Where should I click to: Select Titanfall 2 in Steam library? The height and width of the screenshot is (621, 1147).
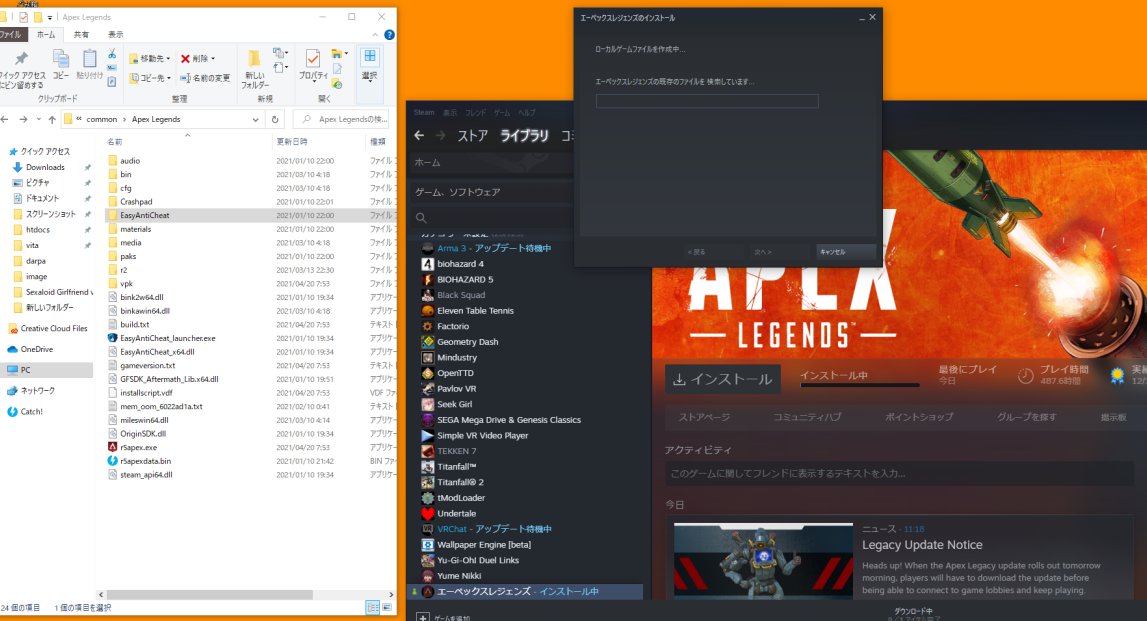[x=459, y=482]
